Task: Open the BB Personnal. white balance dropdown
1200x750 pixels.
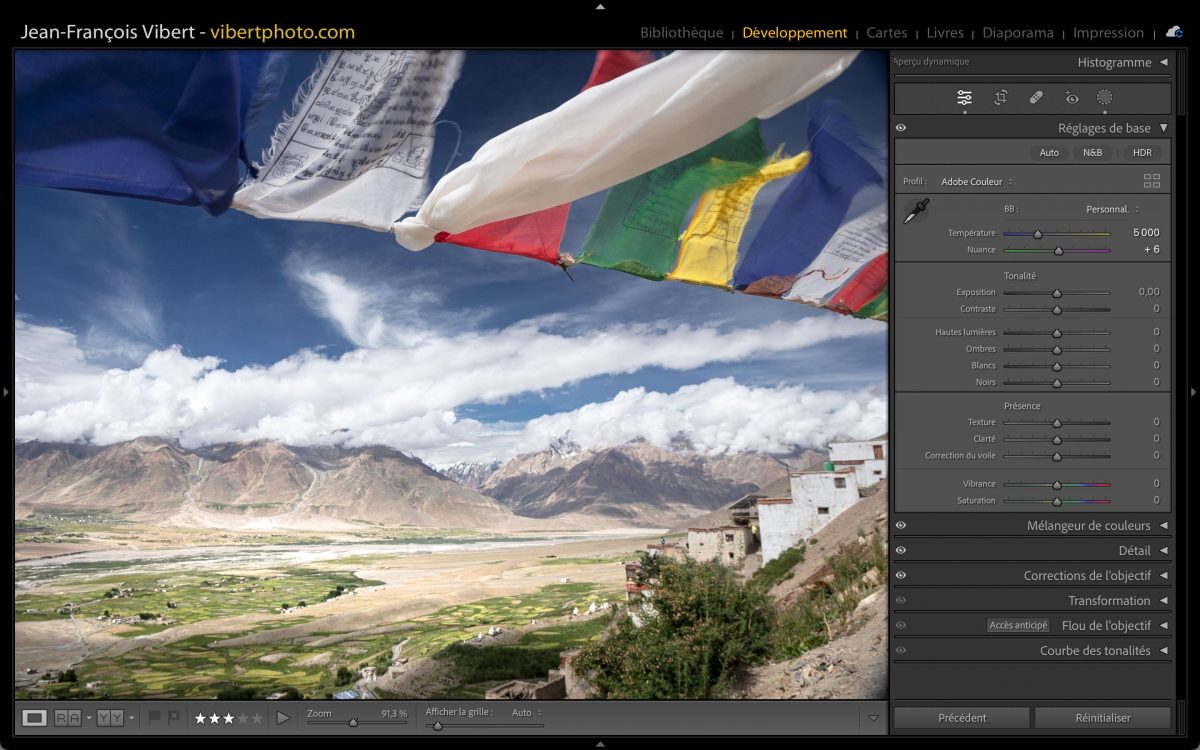Action: click(1112, 209)
